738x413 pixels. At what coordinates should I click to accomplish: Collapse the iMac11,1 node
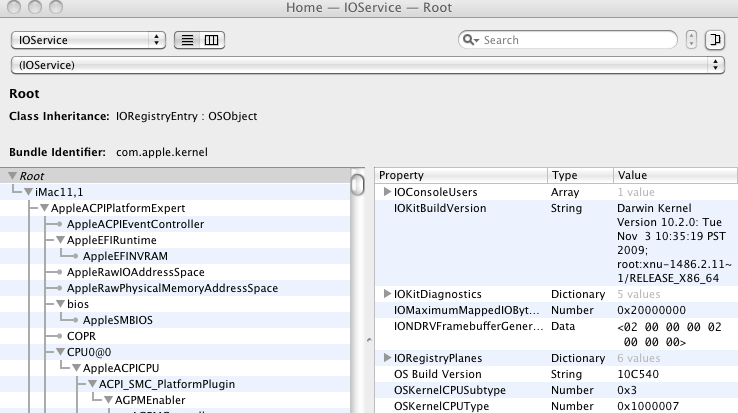(29, 192)
